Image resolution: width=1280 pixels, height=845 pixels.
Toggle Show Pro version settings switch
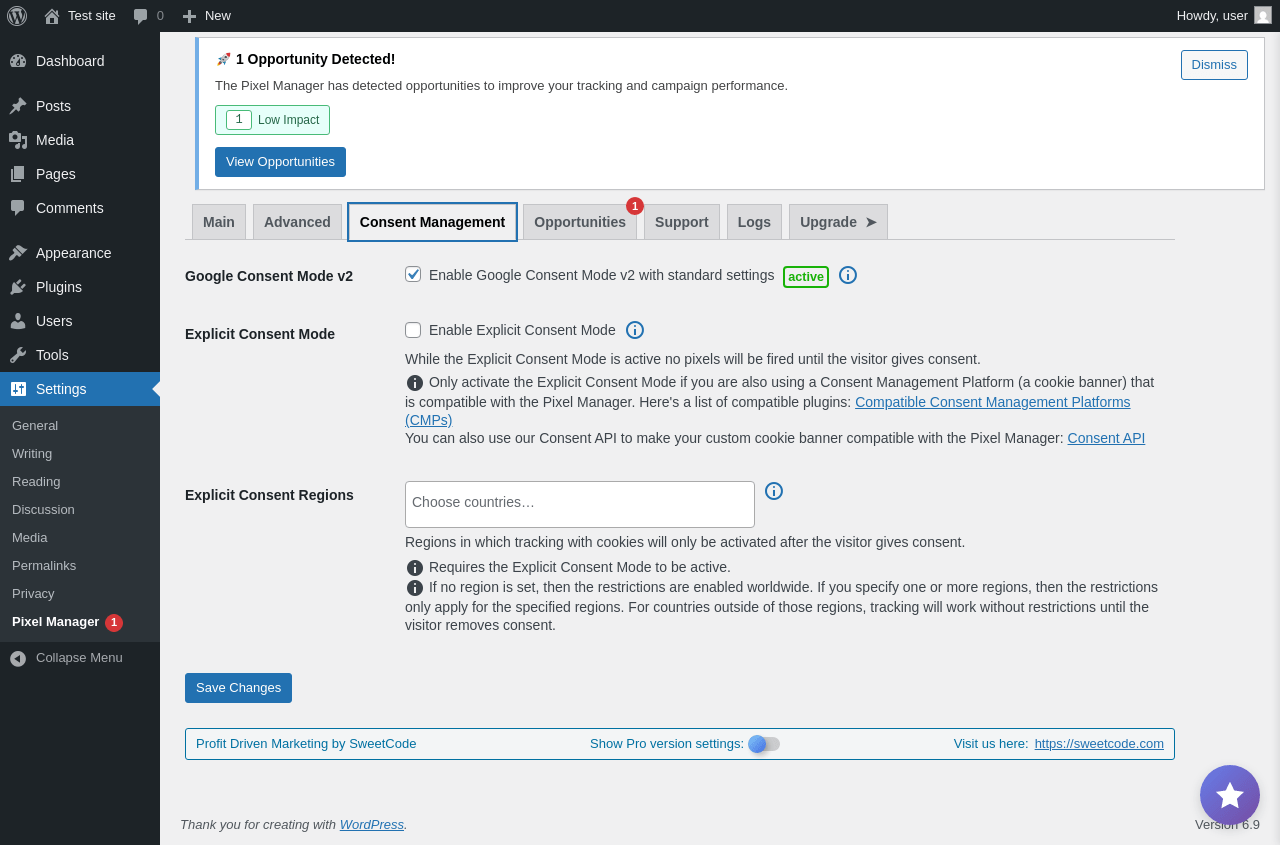click(x=764, y=744)
